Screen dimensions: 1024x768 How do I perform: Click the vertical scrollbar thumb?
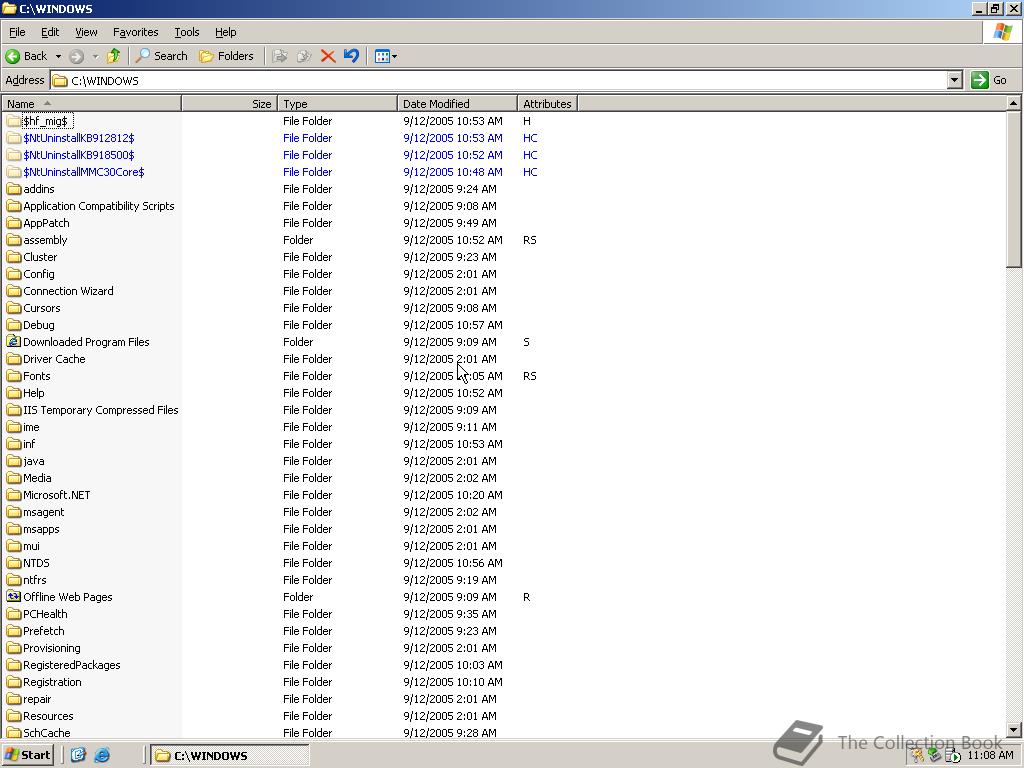pos(1013,189)
